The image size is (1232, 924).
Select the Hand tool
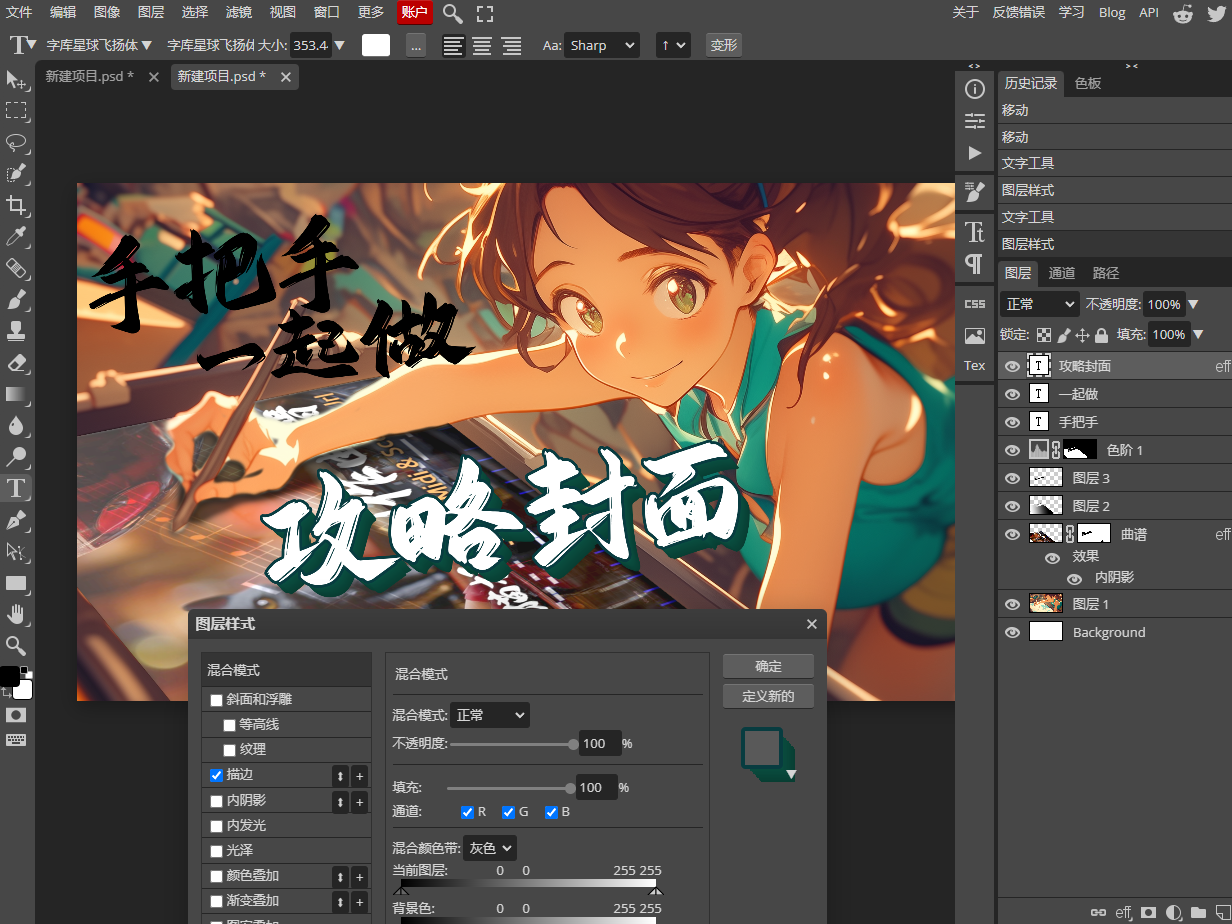point(16,614)
